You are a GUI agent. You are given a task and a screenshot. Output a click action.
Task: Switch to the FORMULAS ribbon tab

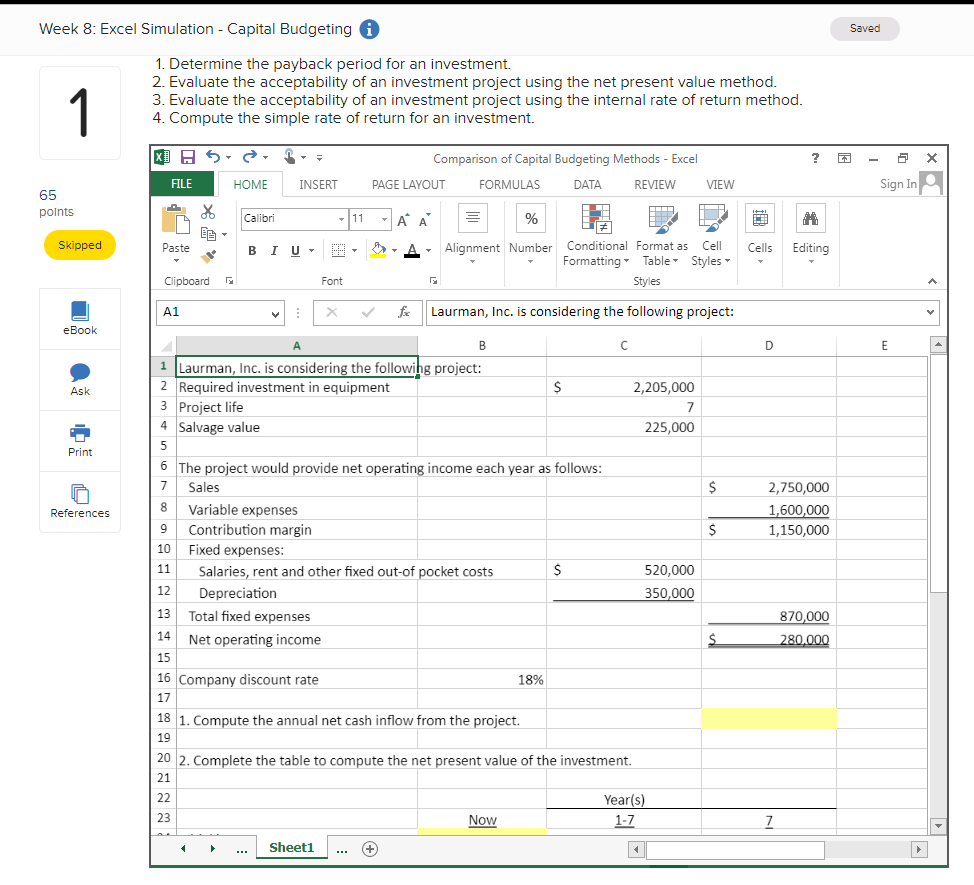click(x=509, y=184)
